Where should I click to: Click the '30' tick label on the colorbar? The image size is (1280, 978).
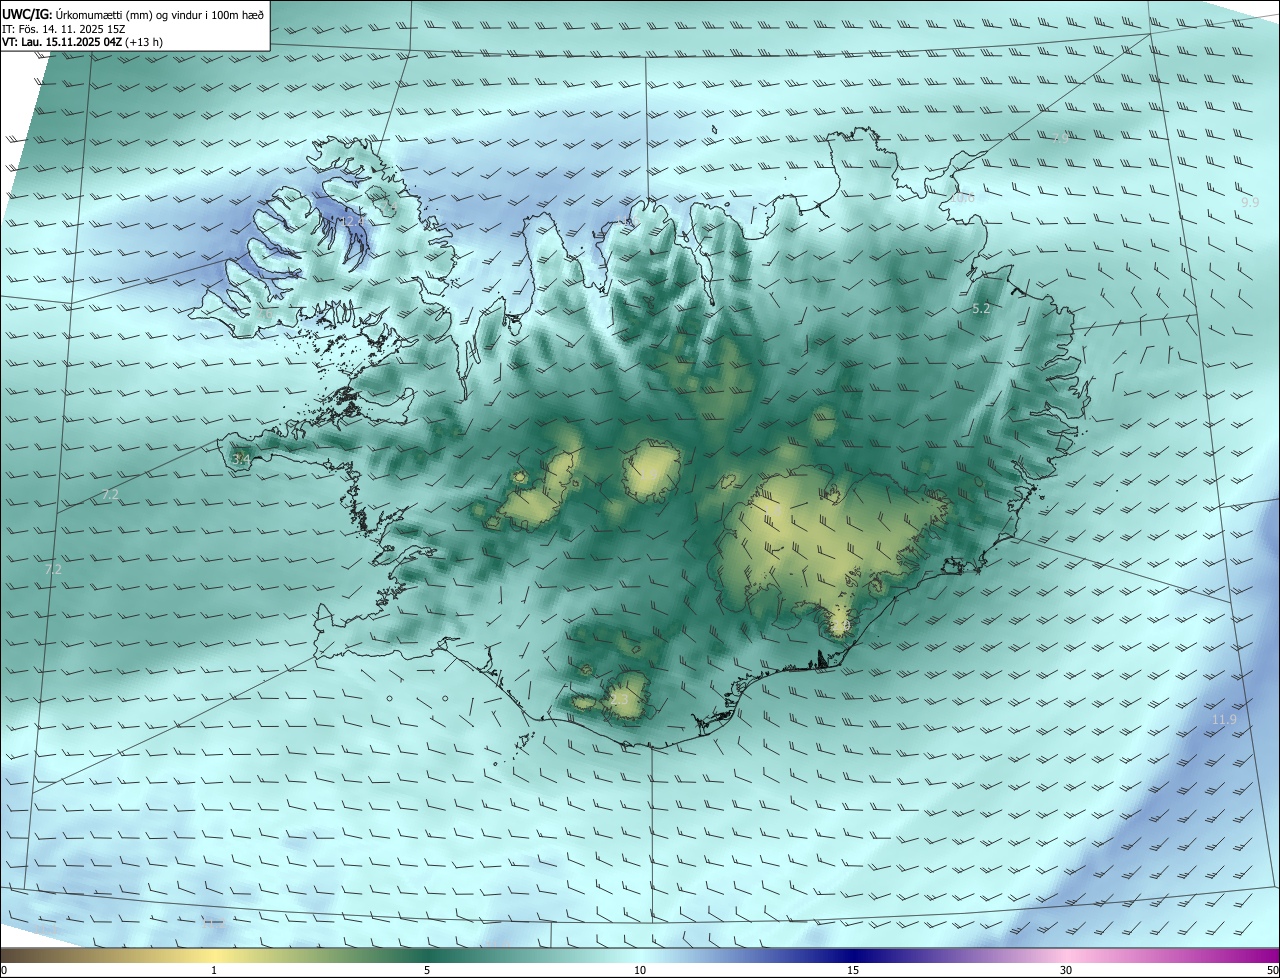pos(1066,970)
